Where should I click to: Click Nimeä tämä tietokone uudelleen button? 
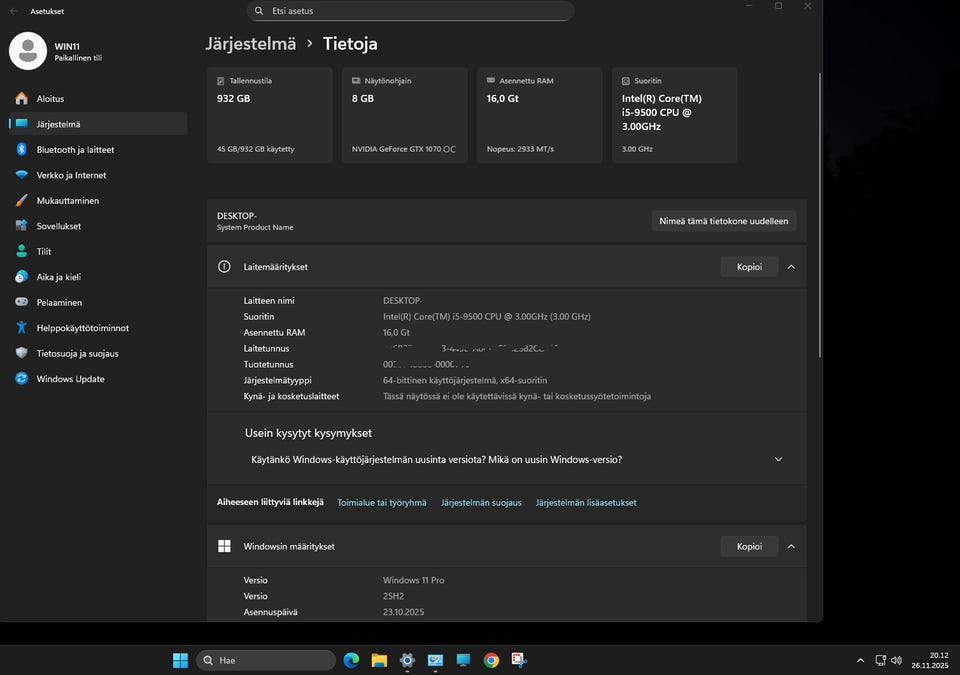click(x=723, y=221)
